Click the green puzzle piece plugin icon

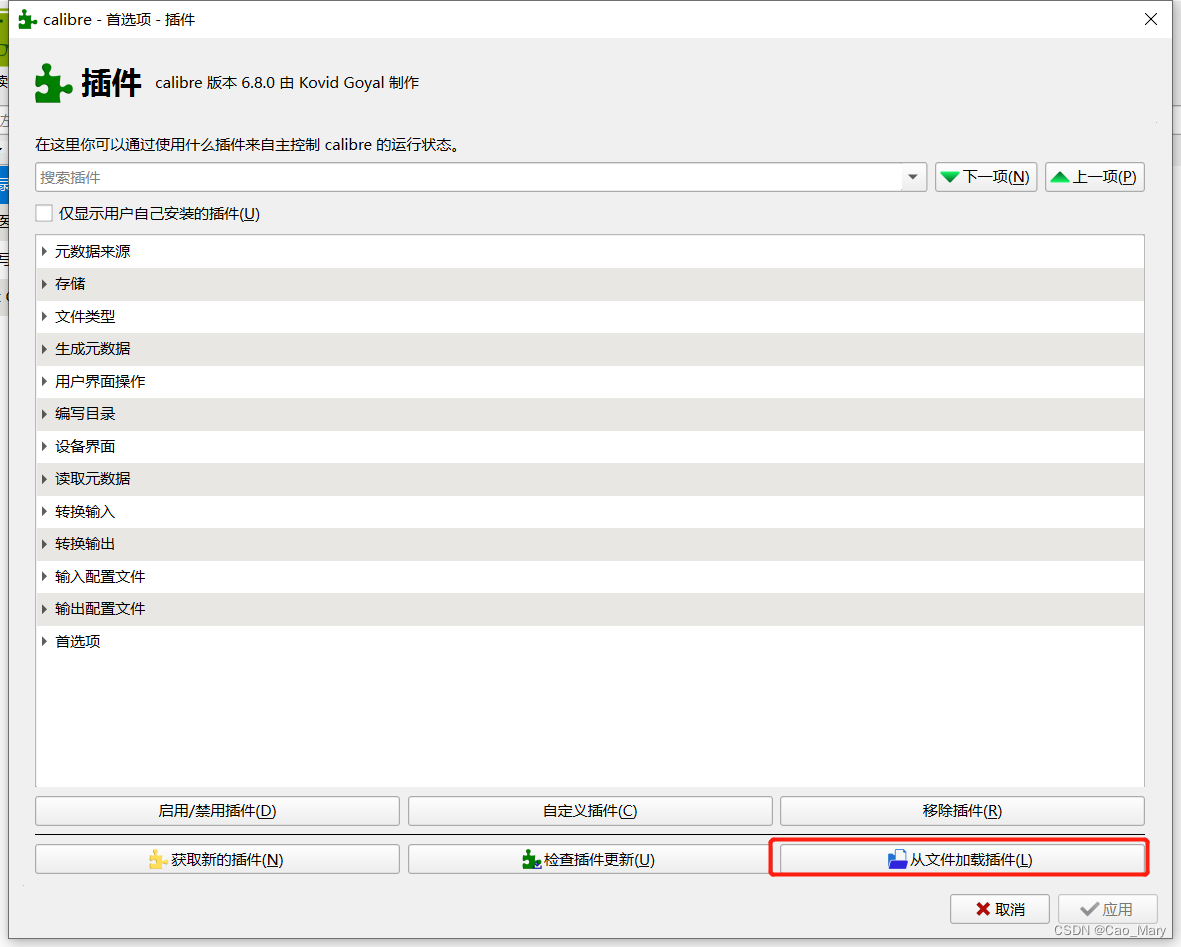tap(53, 83)
